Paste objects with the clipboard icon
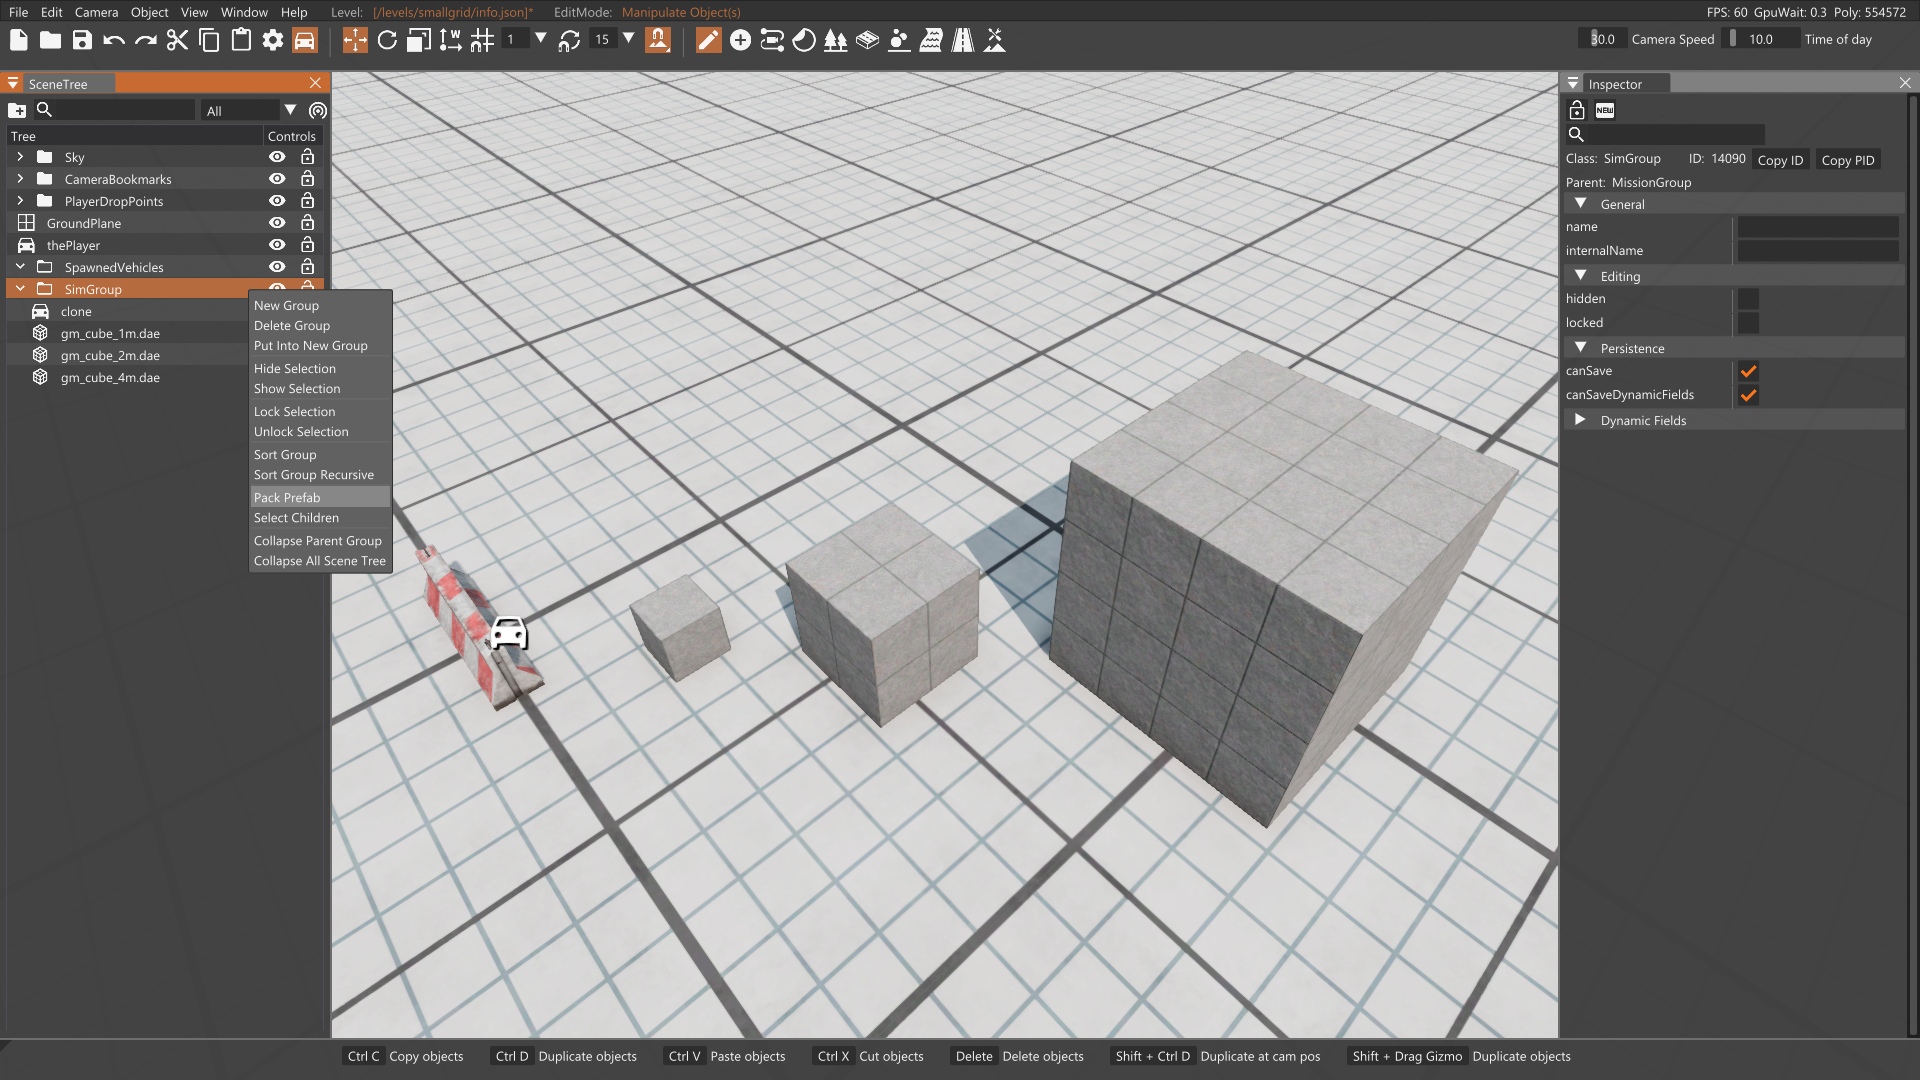Viewport: 1920px width, 1080px height. [x=241, y=40]
